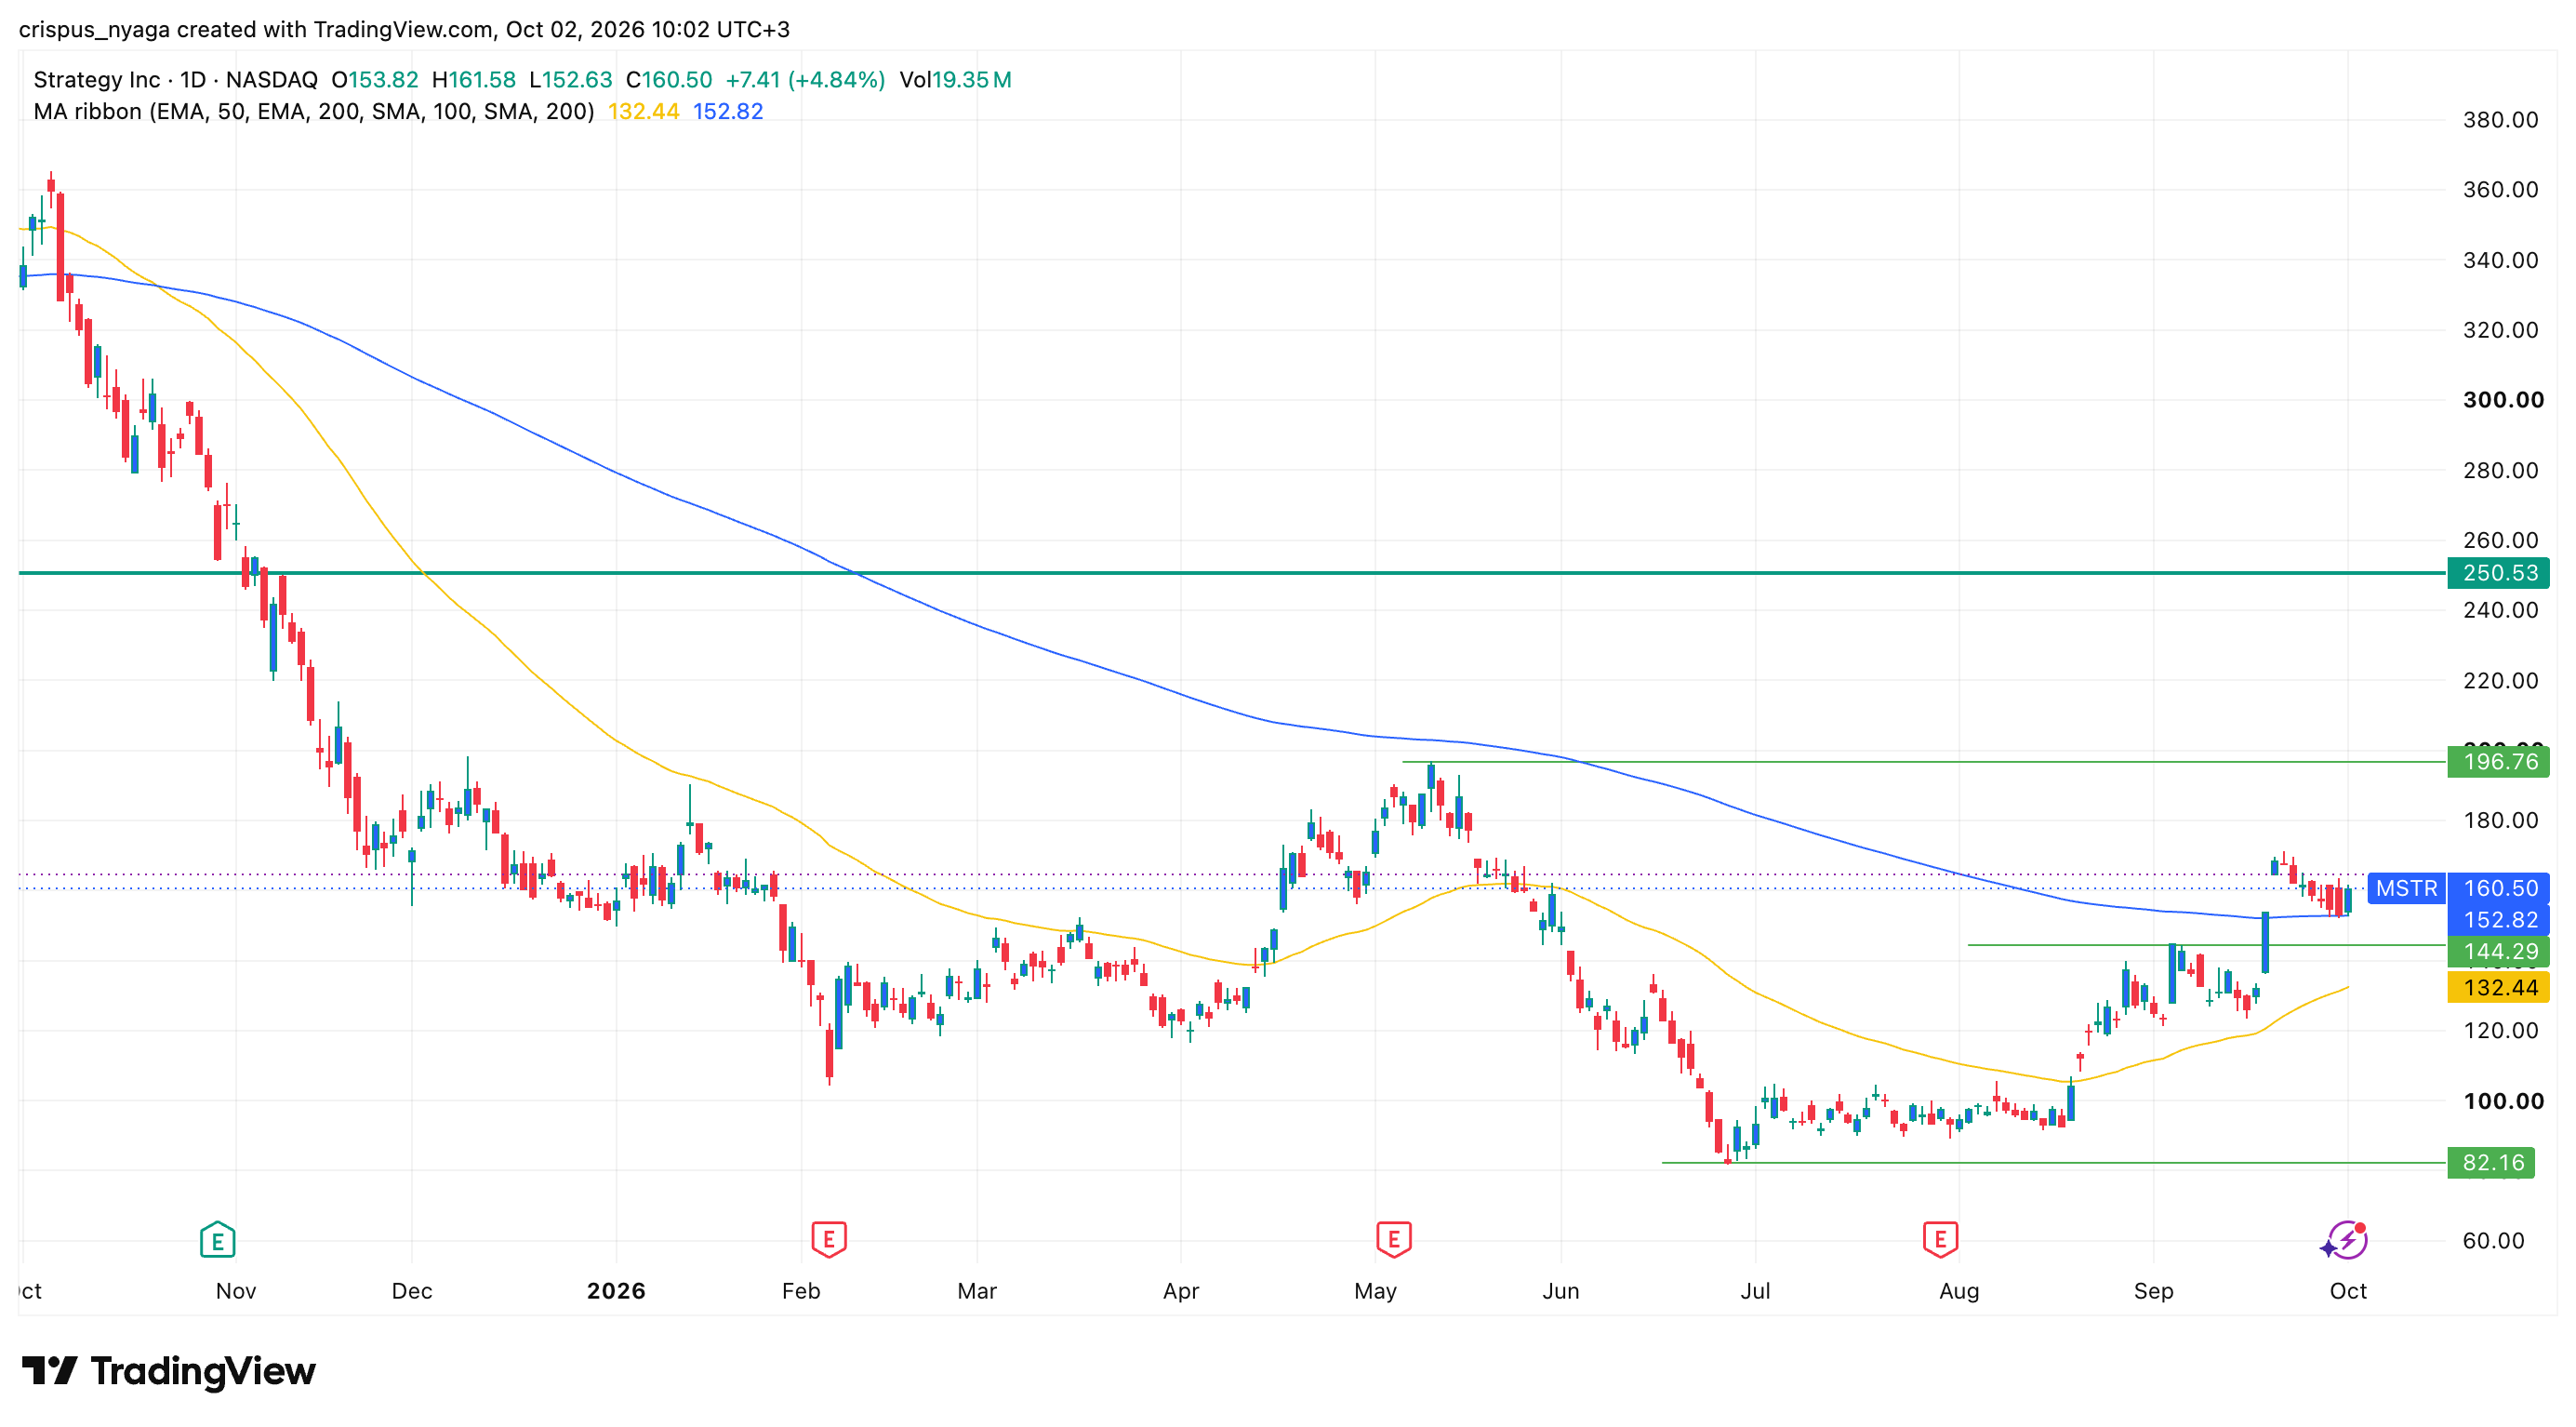2576x1427 pixels.
Task: Select the 144.29 green price label
Action: (x=2497, y=951)
